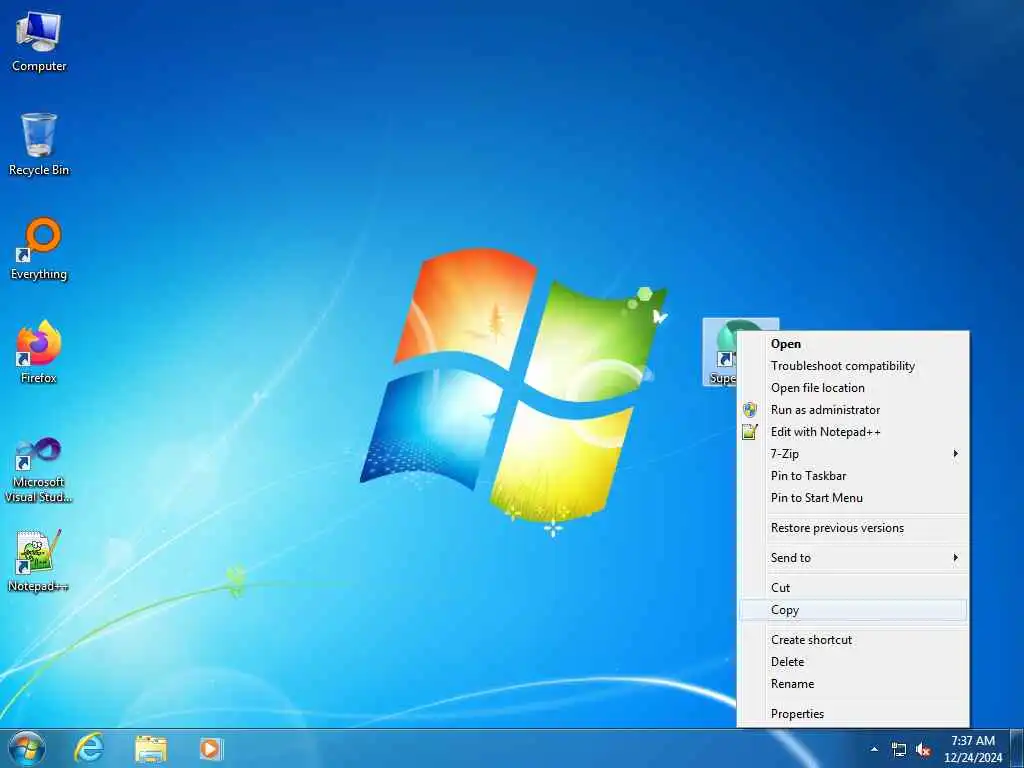Click the Show desktop strip at the taskbar edge
Viewport: 1024px width, 768px height.
pyautogui.click(x=1017, y=748)
